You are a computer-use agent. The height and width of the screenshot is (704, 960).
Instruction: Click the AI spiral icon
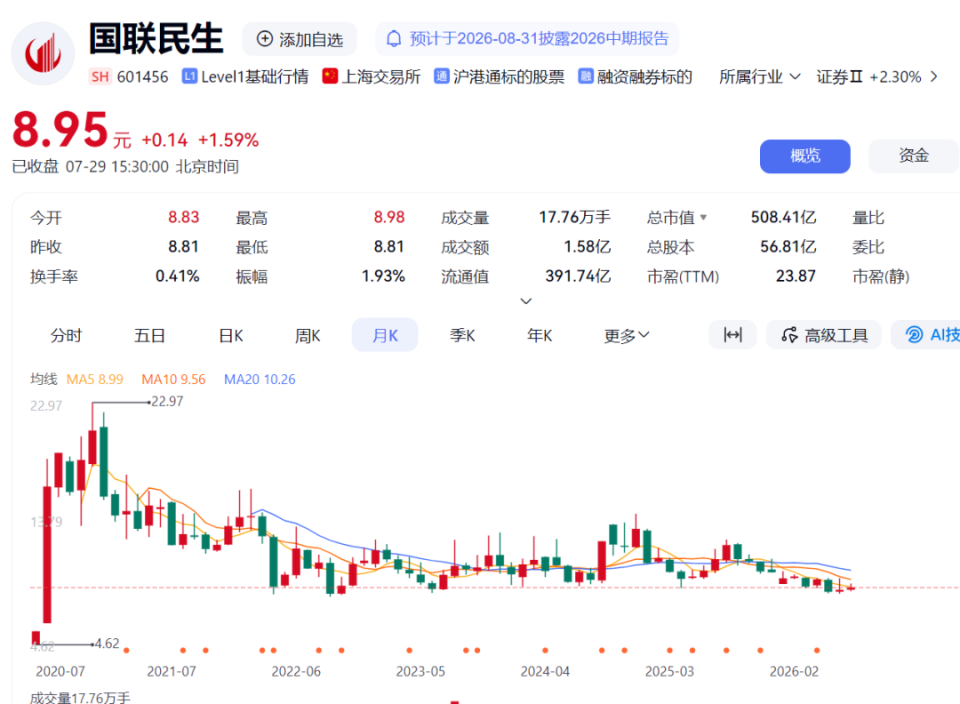(914, 335)
